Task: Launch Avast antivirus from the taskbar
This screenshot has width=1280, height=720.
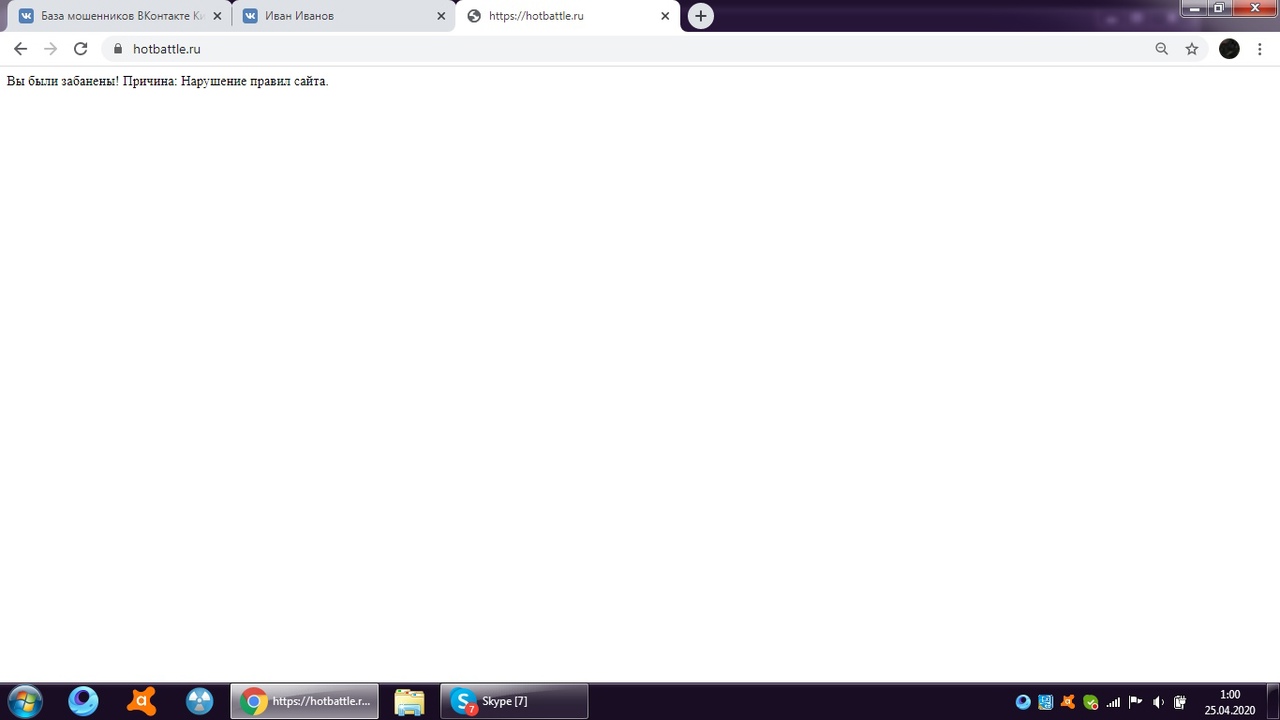Action: point(141,701)
